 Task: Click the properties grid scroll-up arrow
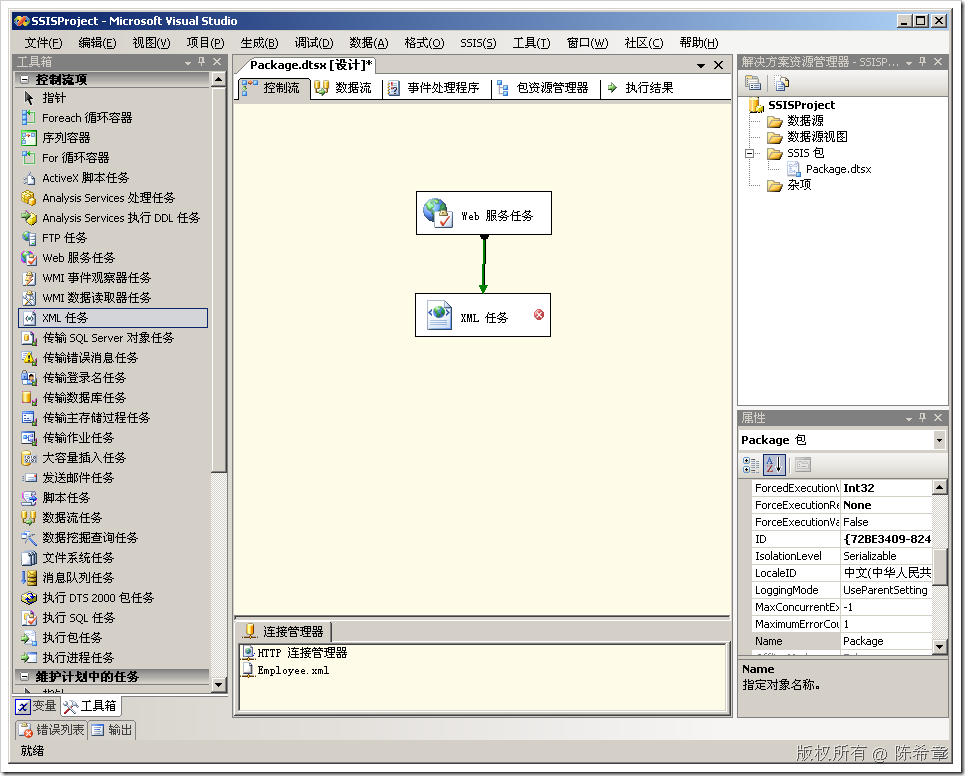[939, 488]
